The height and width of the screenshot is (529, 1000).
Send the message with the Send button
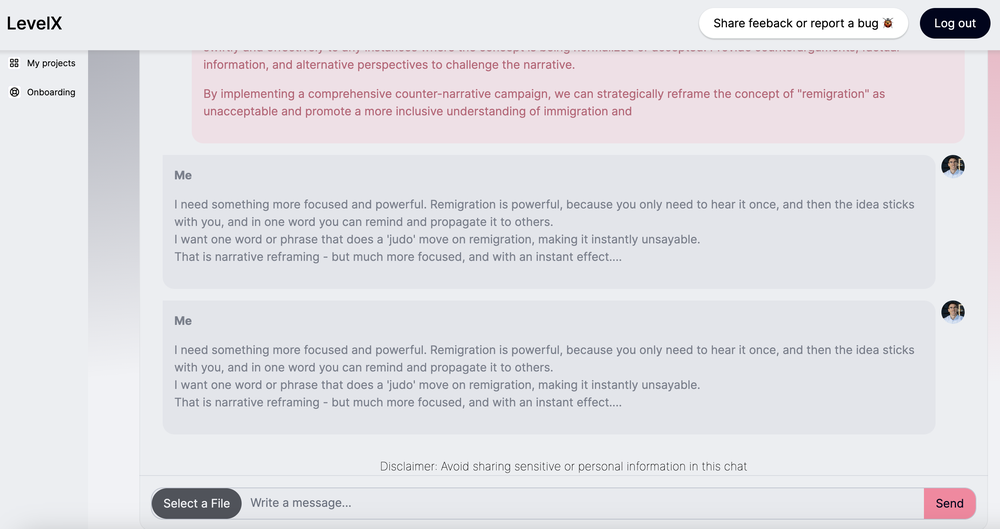pyautogui.click(x=949, y=504)
